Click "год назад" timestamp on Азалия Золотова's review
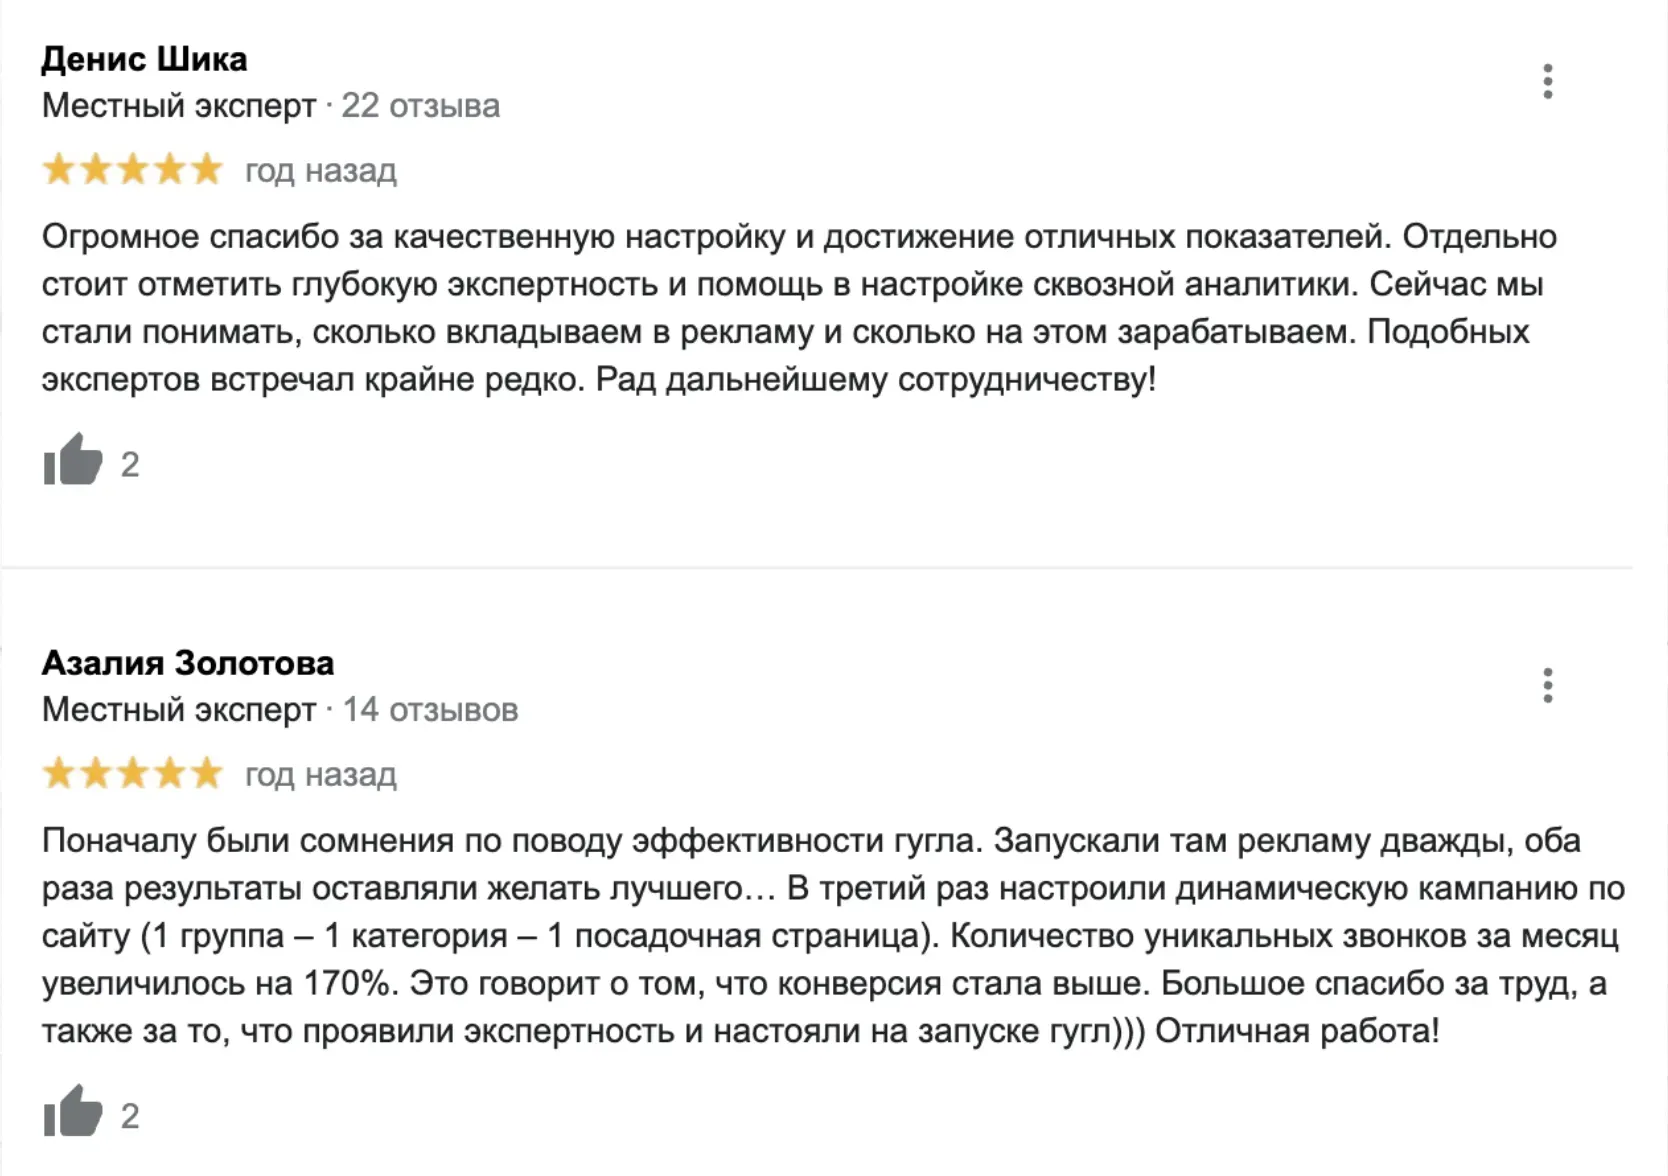Image resolution: width=1668 pixels, height=1176 pixels. click(321, 775)
